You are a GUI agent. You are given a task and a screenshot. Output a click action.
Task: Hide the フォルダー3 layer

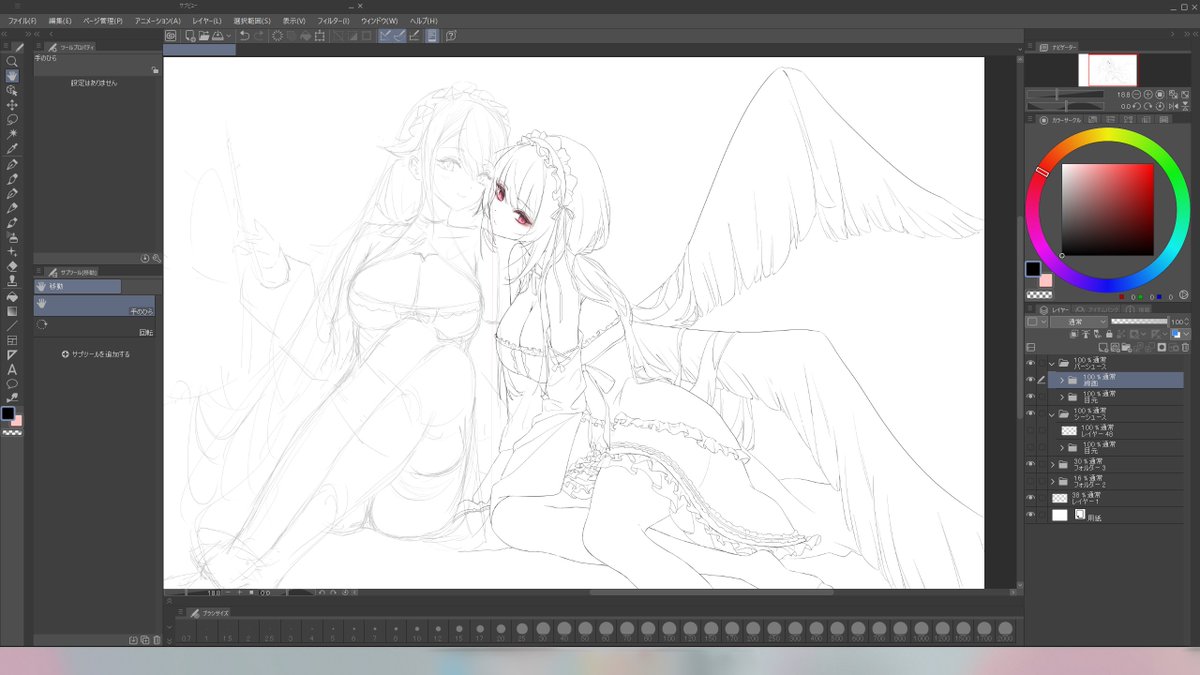coord(1031,464)
